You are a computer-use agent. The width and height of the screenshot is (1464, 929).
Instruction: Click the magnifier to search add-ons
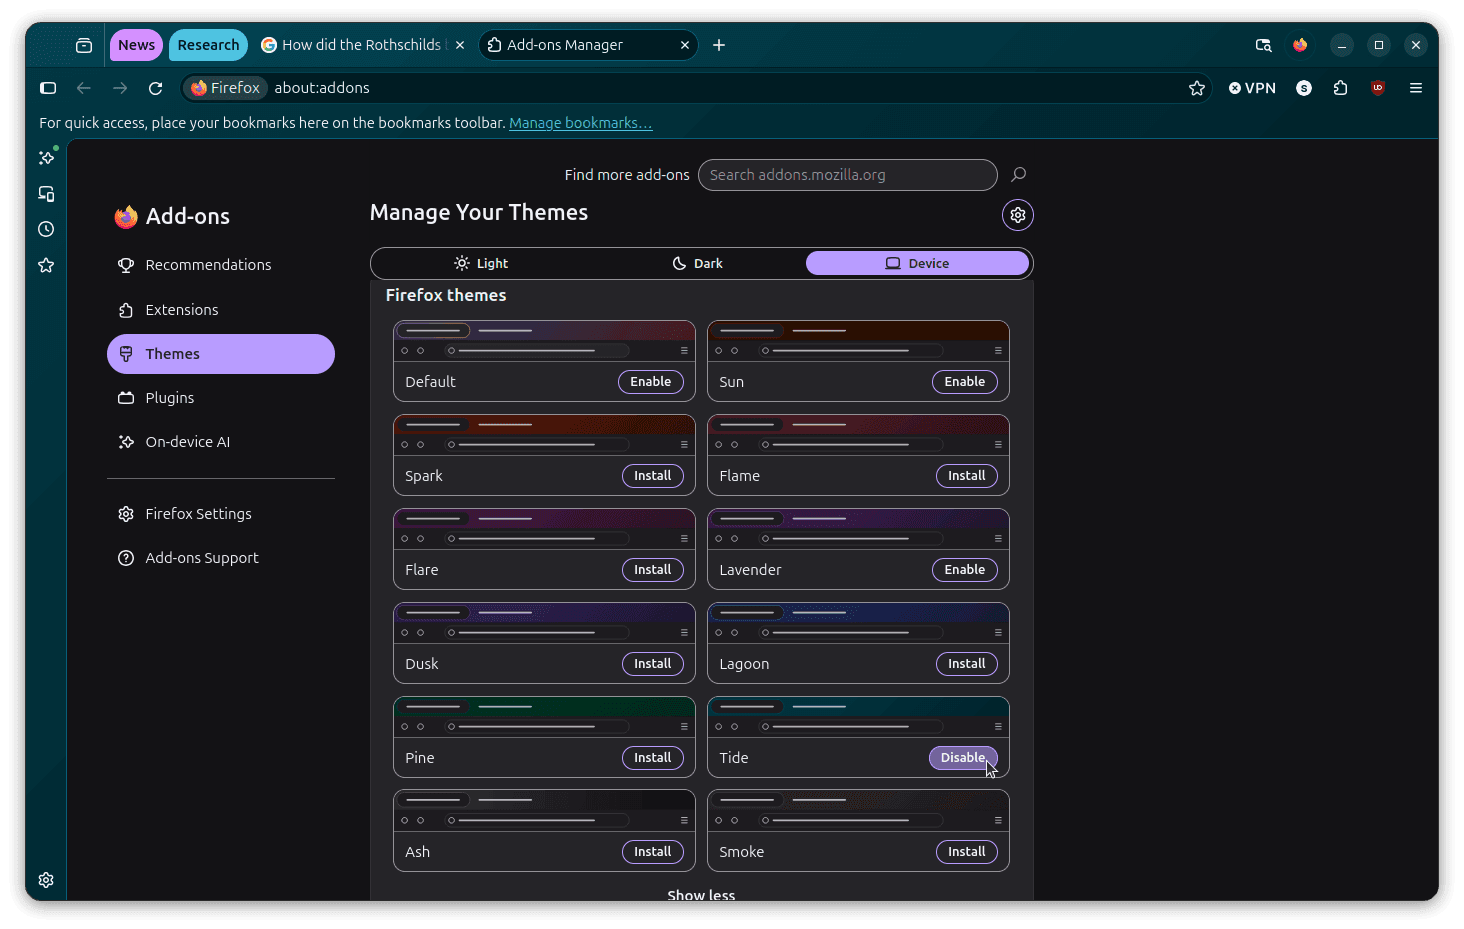click(1019, 175)
